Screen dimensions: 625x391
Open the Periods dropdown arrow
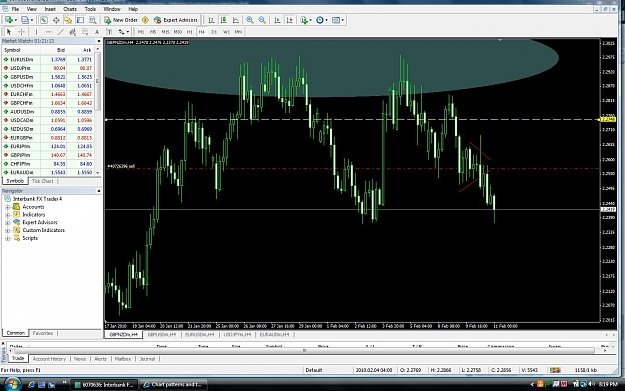pyautogui.click(x=326, y=20)
